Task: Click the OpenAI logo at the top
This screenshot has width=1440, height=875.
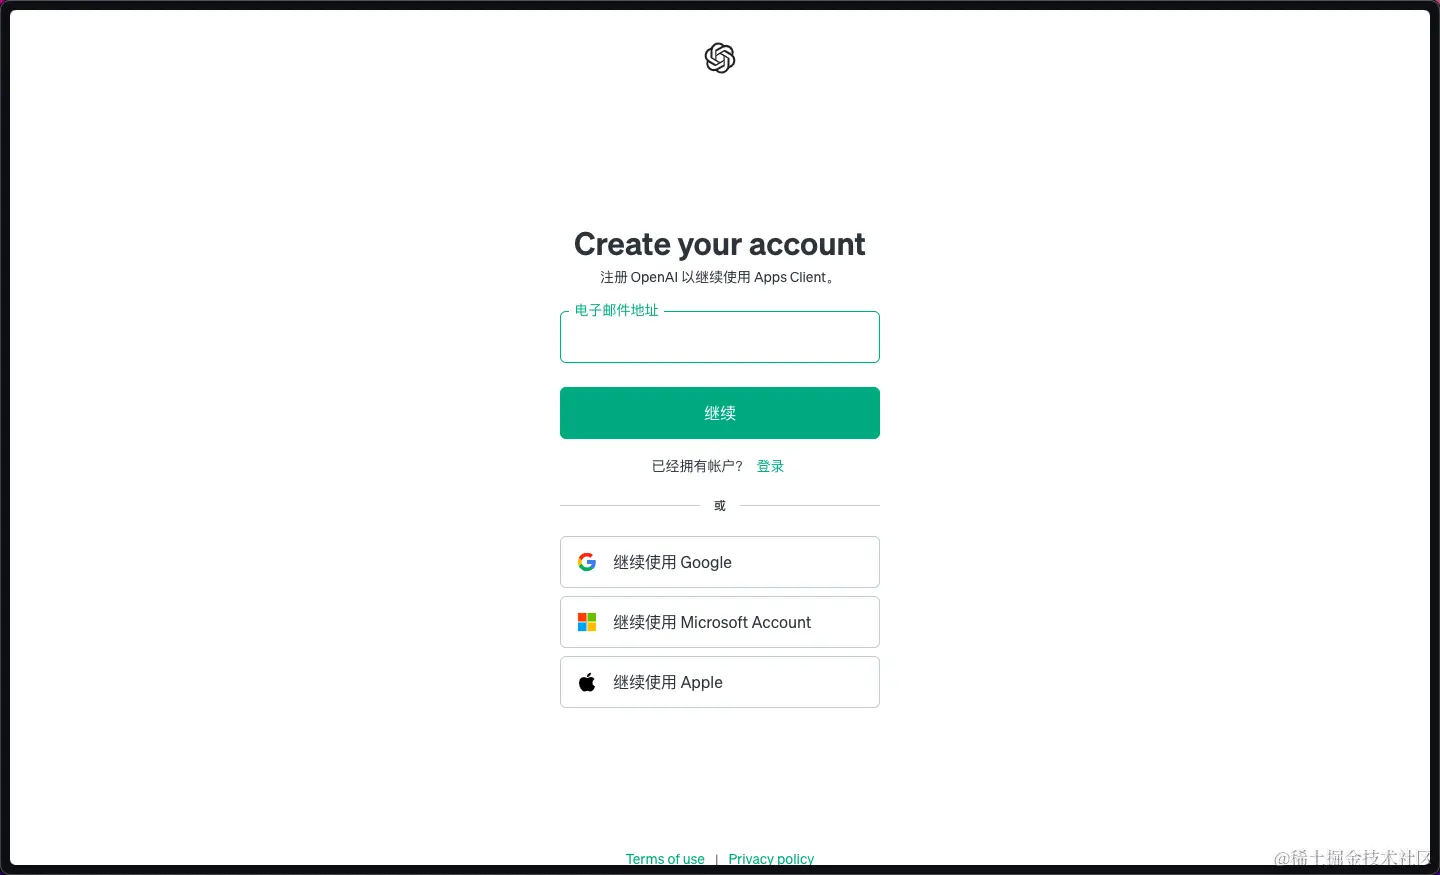Action: pos(720,58)
